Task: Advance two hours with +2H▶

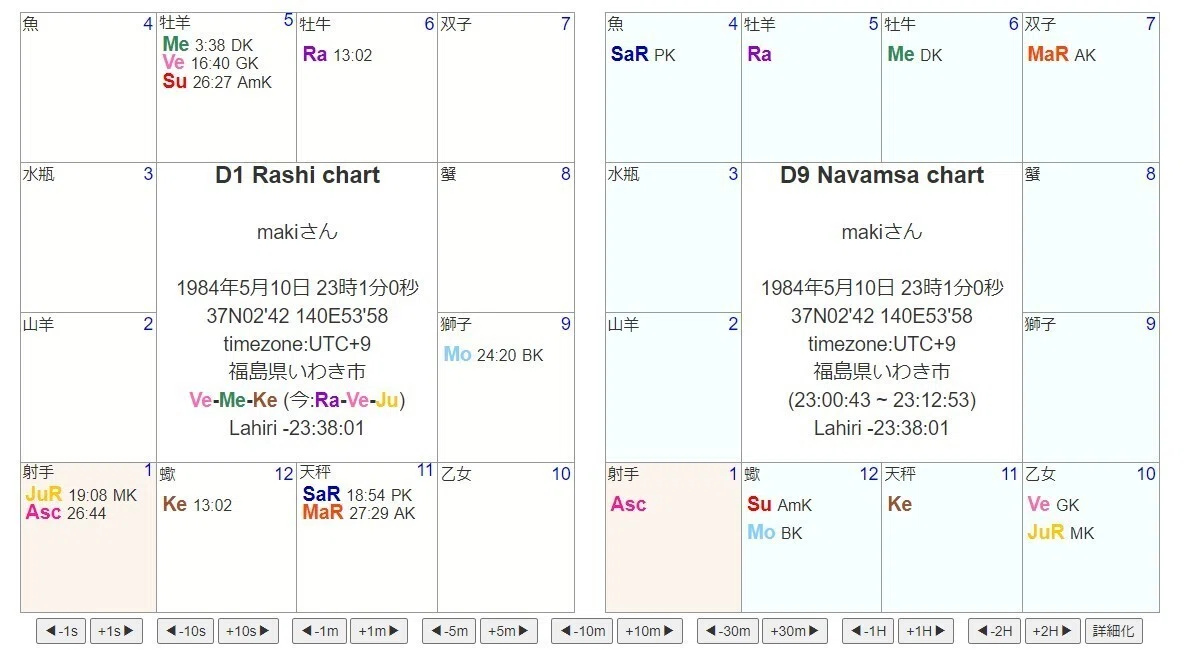Action: tap(1052, 631)
